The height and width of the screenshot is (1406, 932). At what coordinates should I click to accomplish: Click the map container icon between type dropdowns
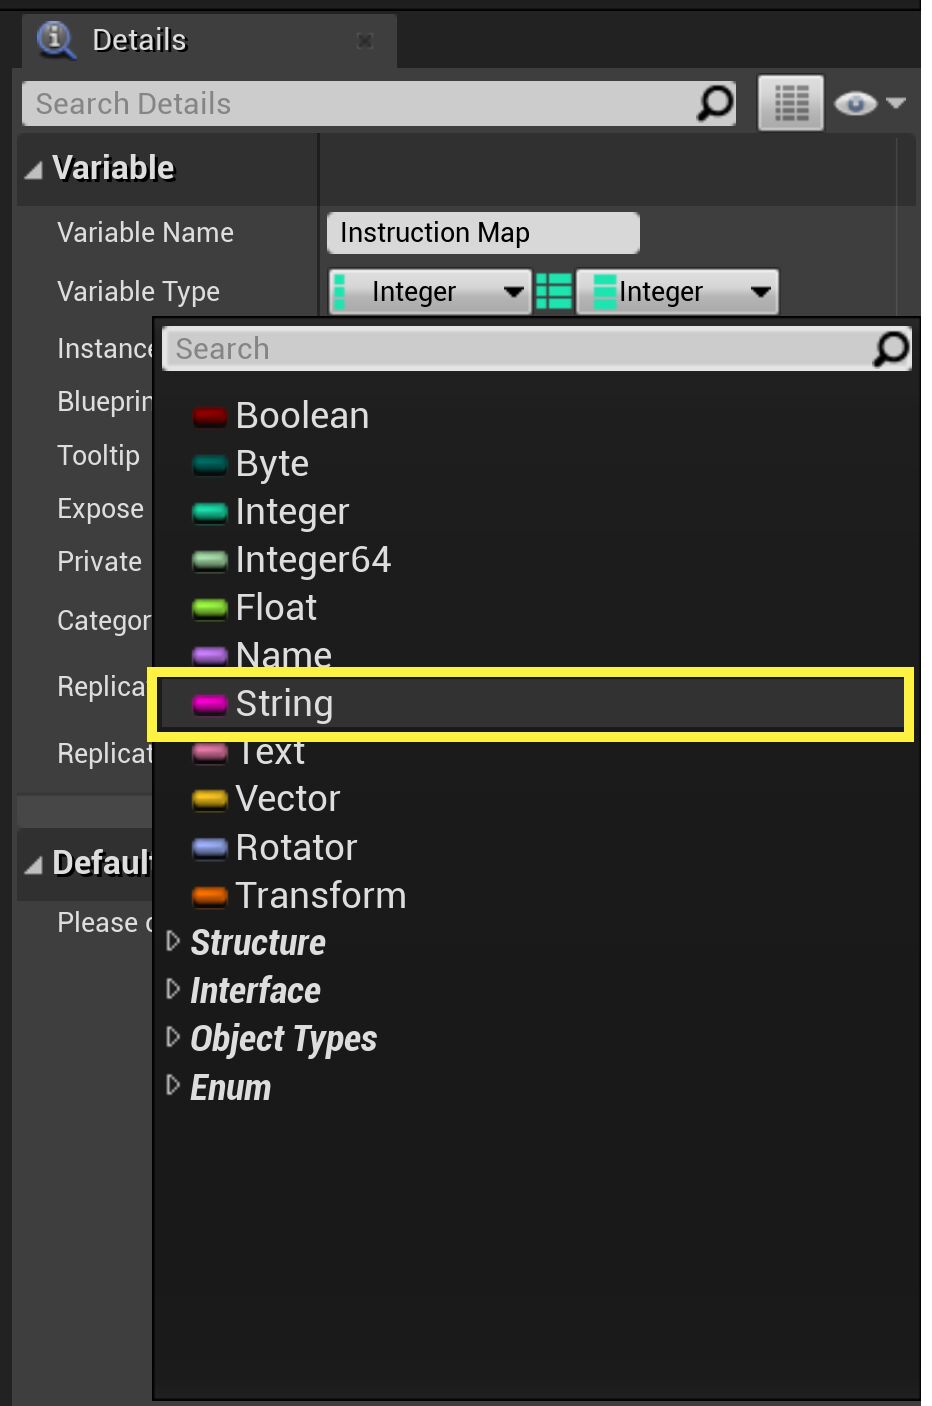click(555, 291)
